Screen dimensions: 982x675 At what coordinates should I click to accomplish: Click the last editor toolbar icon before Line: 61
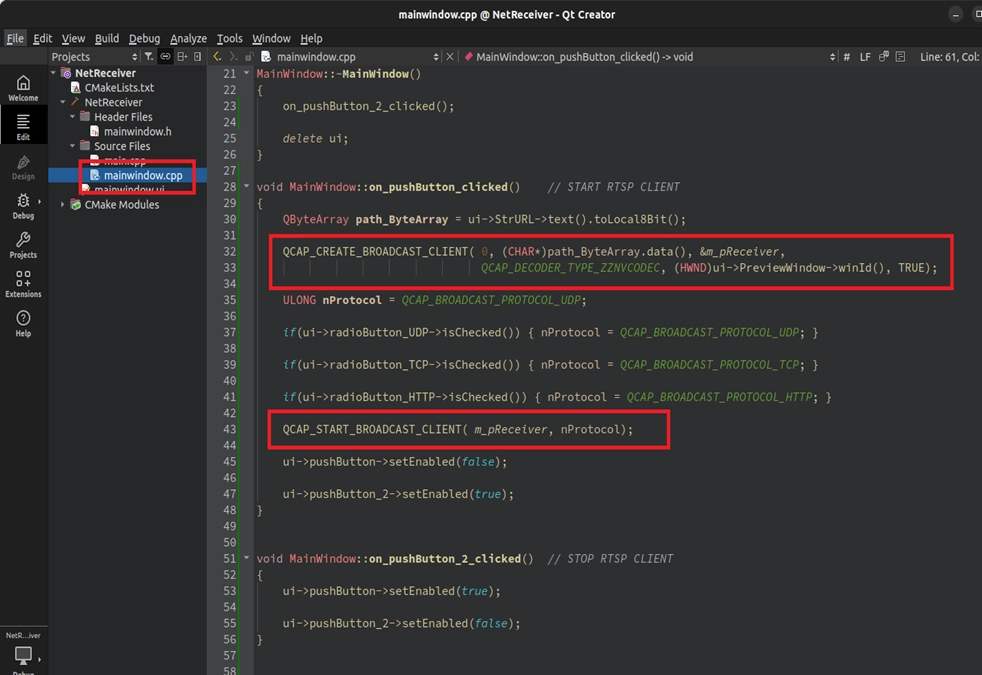coord(901,56)
